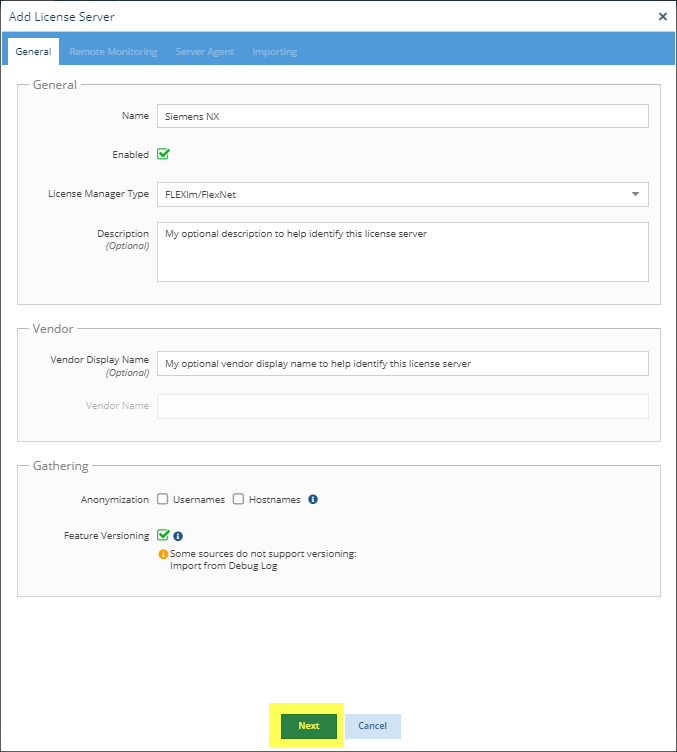Click the Cancel button
Screen dimensions: 677x752
tap(373, 726)
